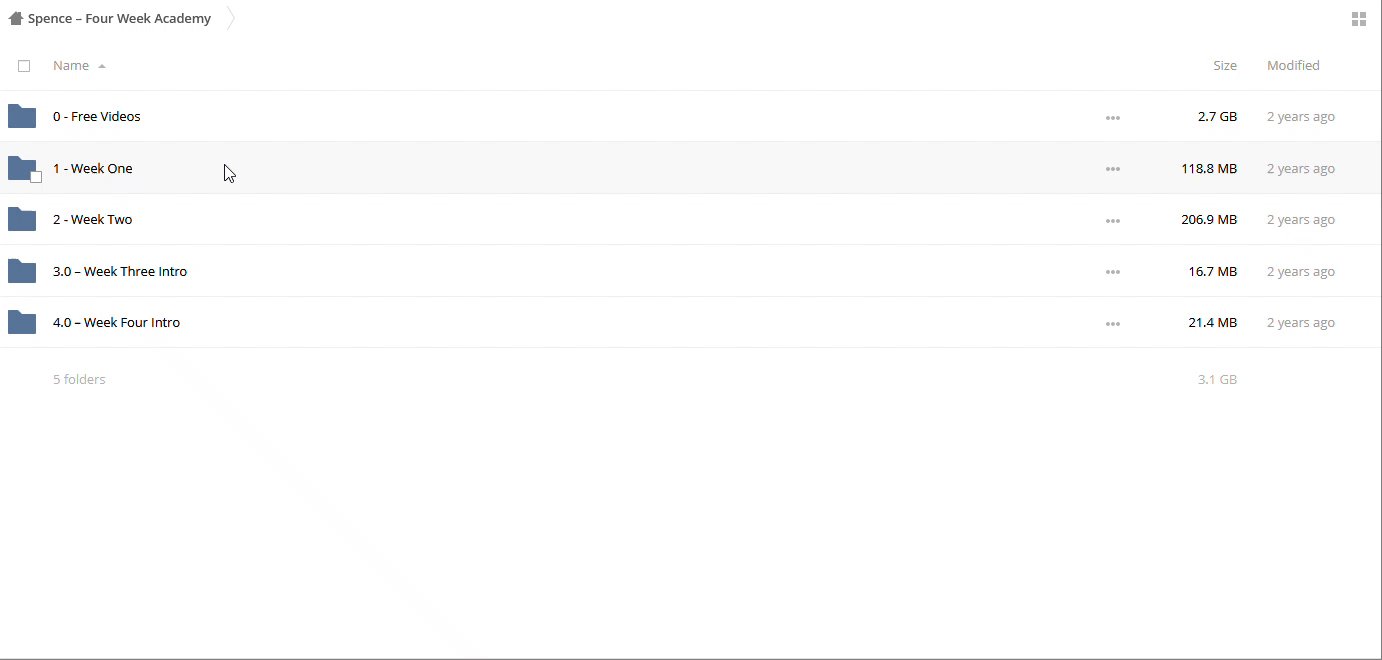Click the 3.0 – Week Three Intro folder icon
The height and width of the screenshot is (660, 1382).
point(22,272)
